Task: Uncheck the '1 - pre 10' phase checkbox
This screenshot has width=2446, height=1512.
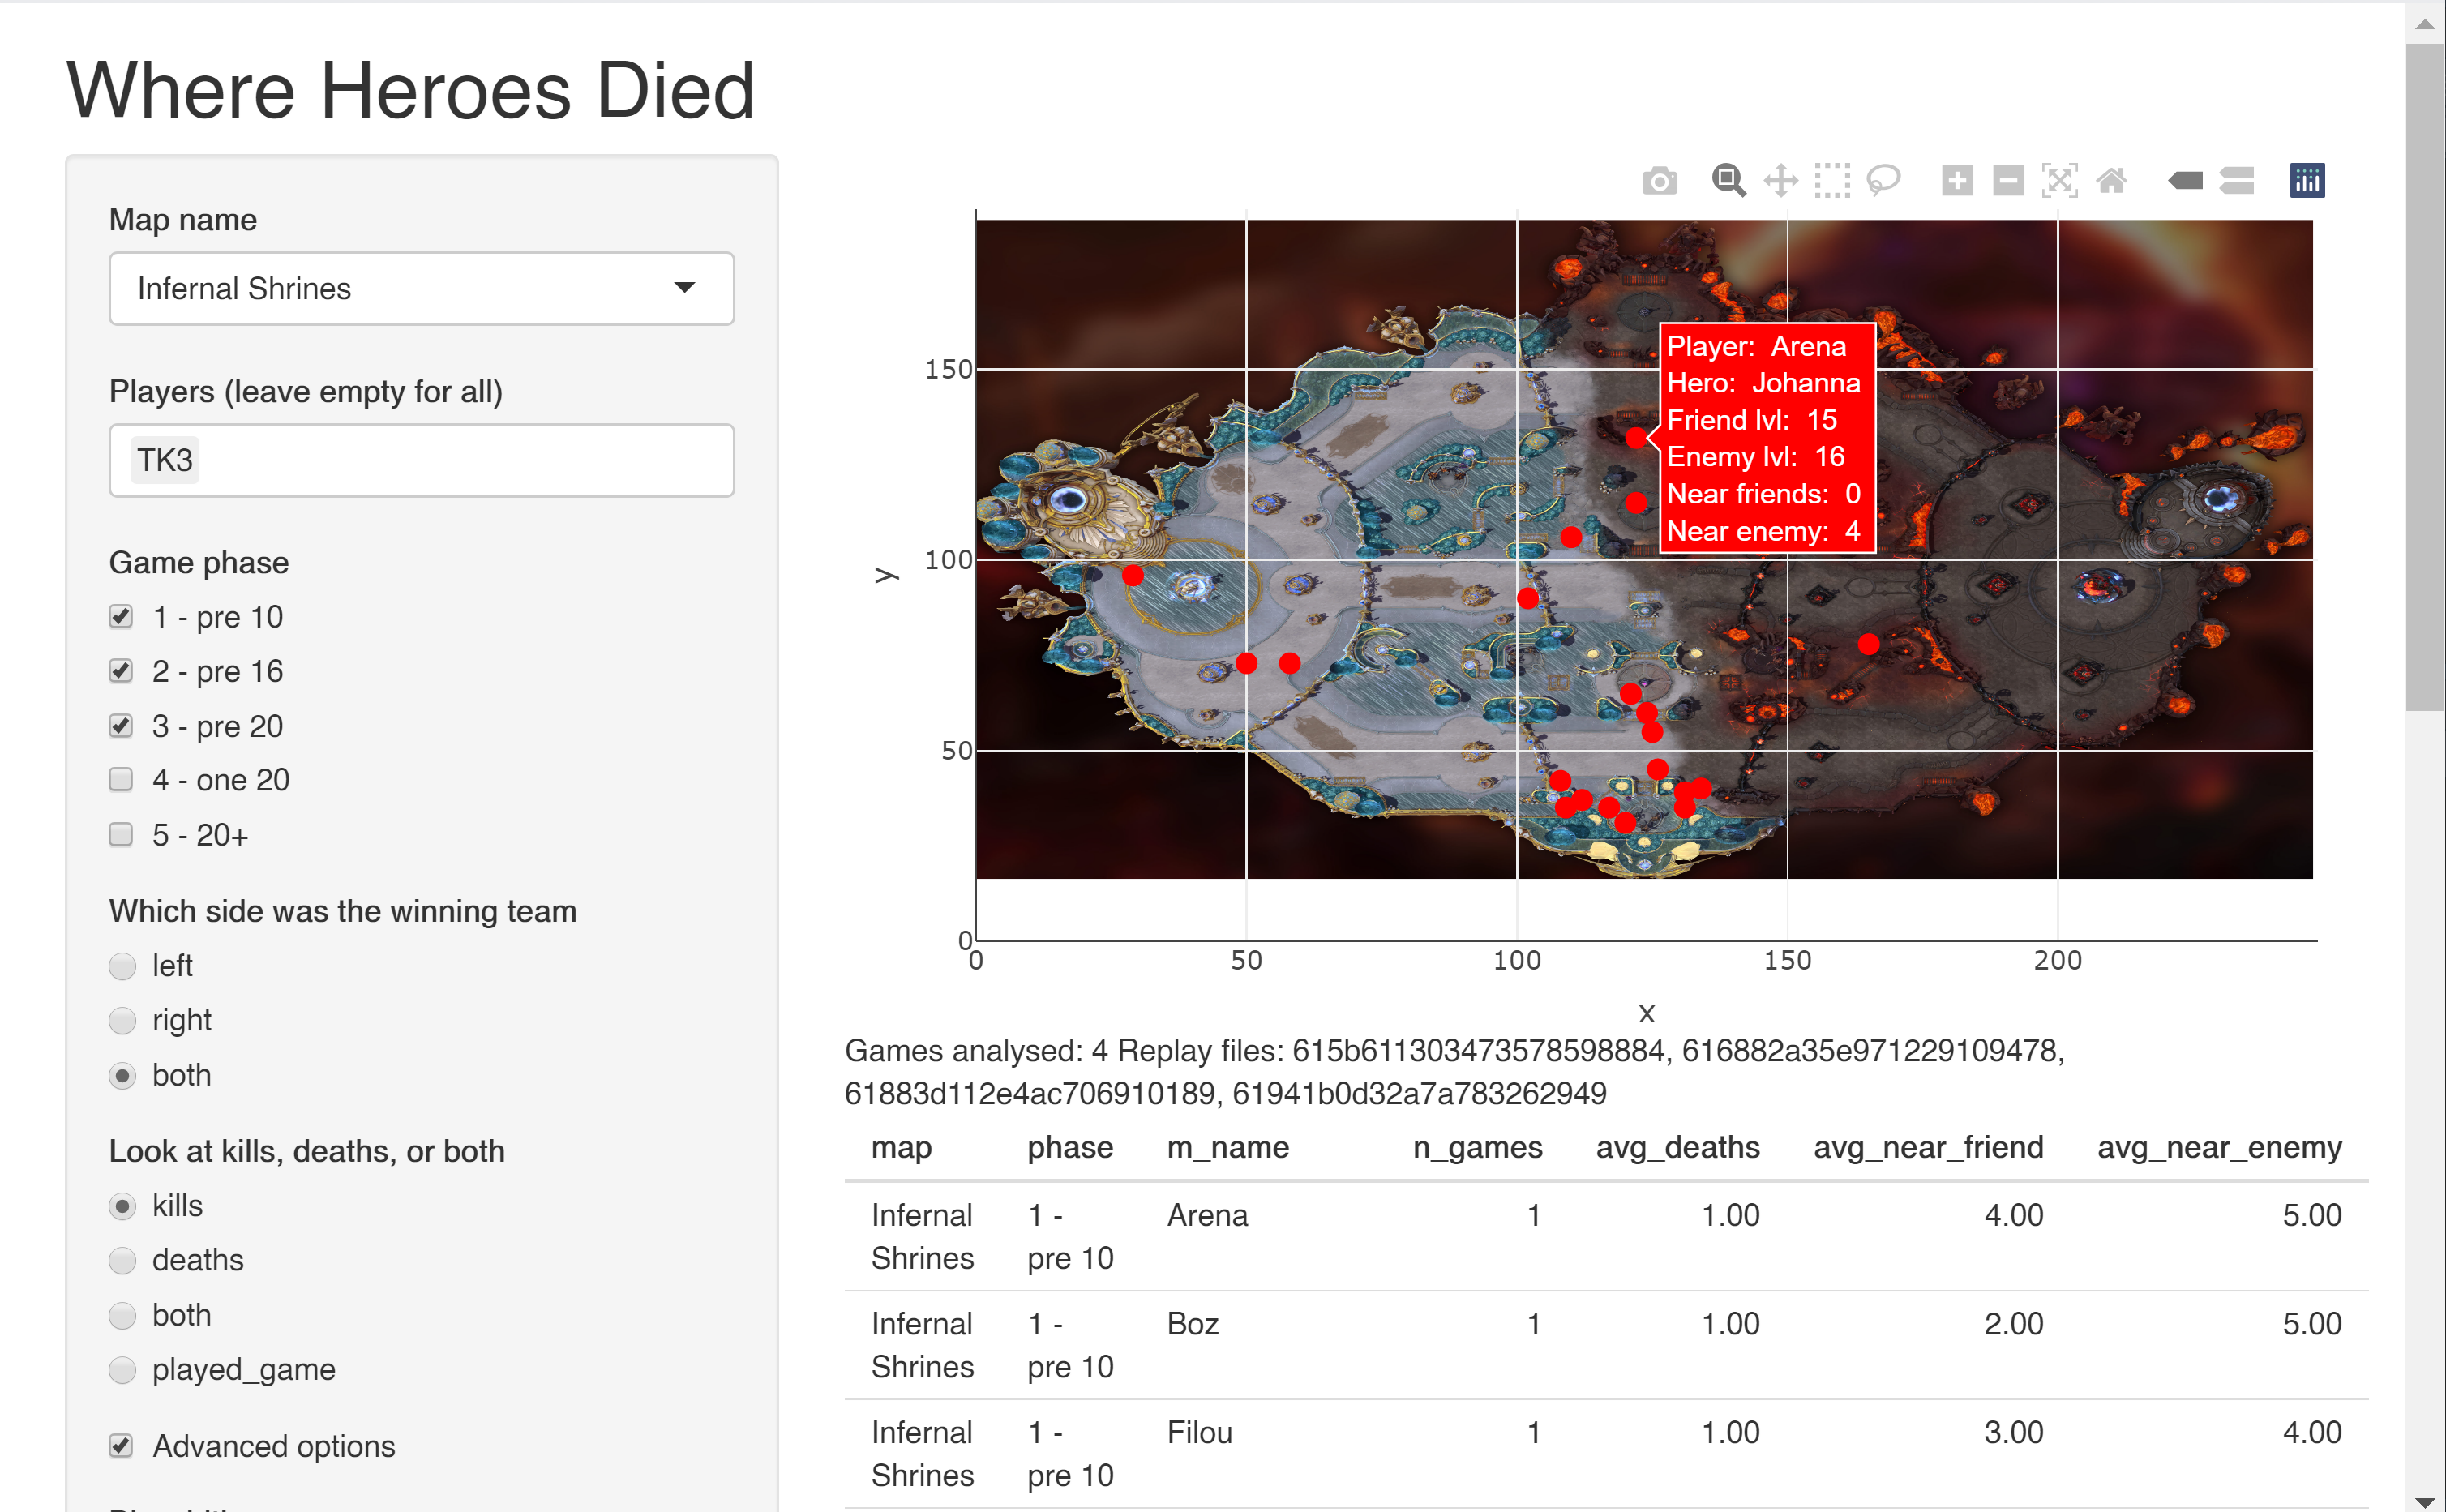Action: pos(121,616)
